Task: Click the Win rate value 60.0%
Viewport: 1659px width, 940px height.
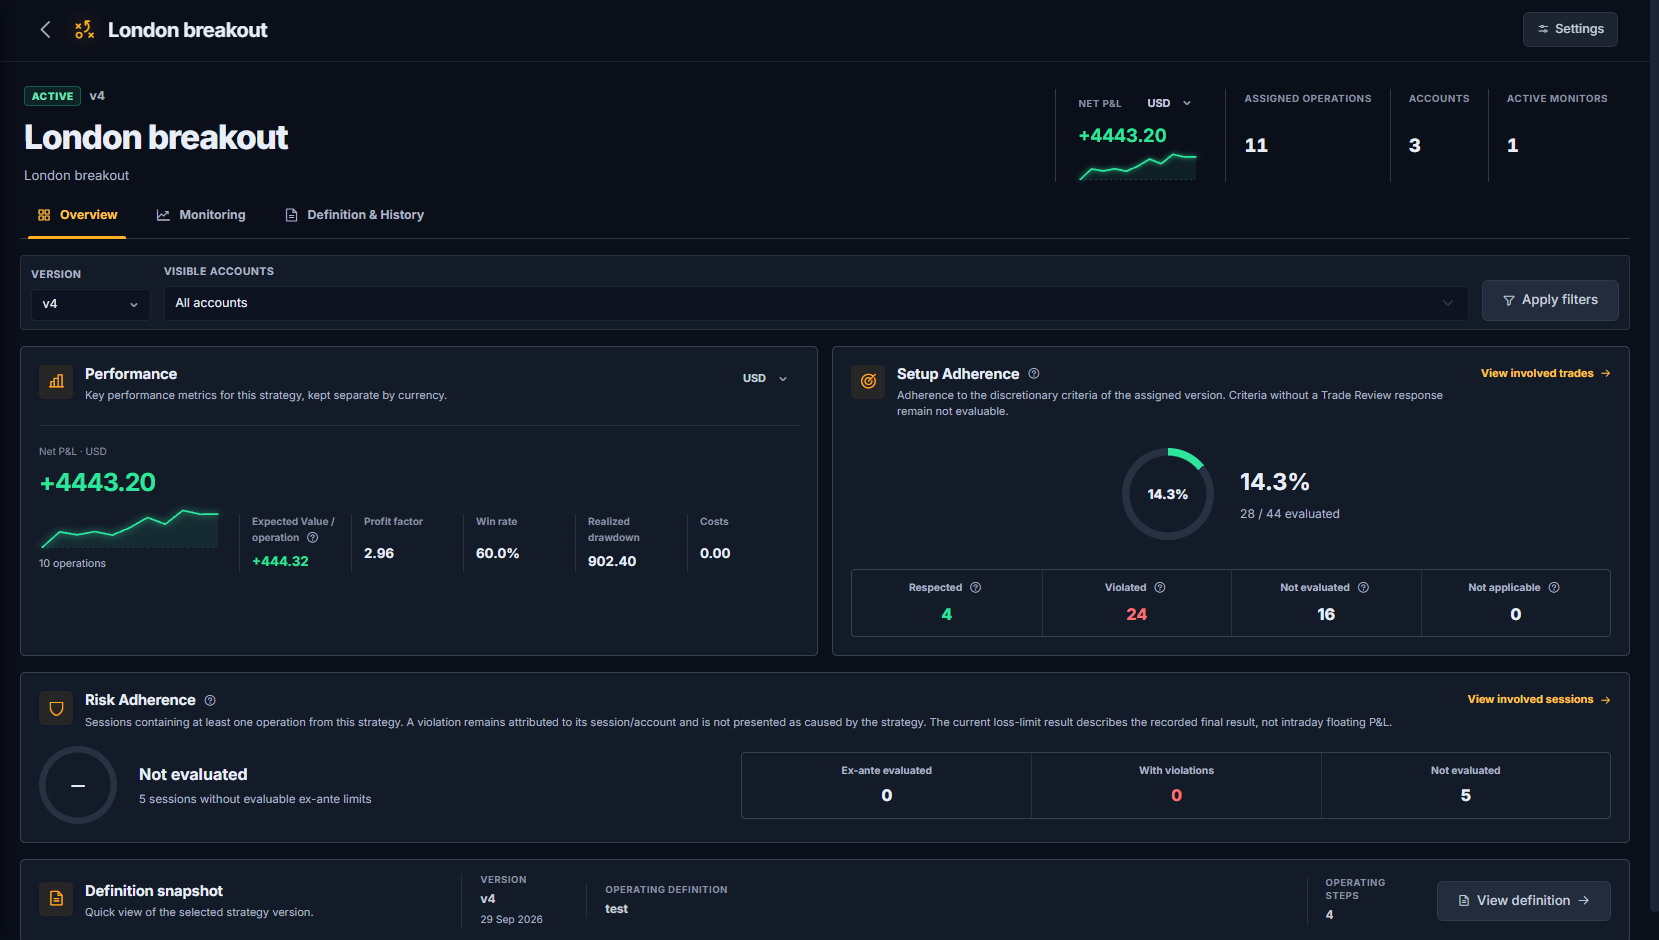Action: 497,553
